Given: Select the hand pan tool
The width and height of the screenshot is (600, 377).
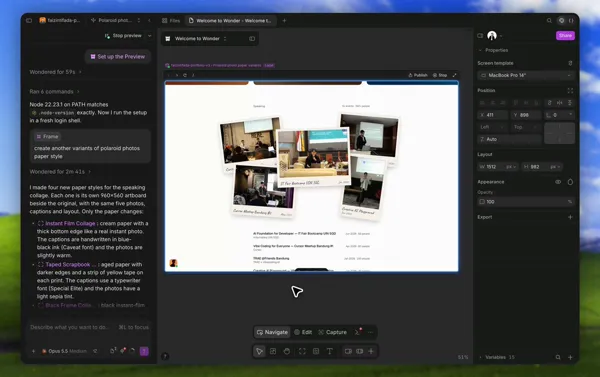Looking at the screenshot, I should click(x=287, y=351).
